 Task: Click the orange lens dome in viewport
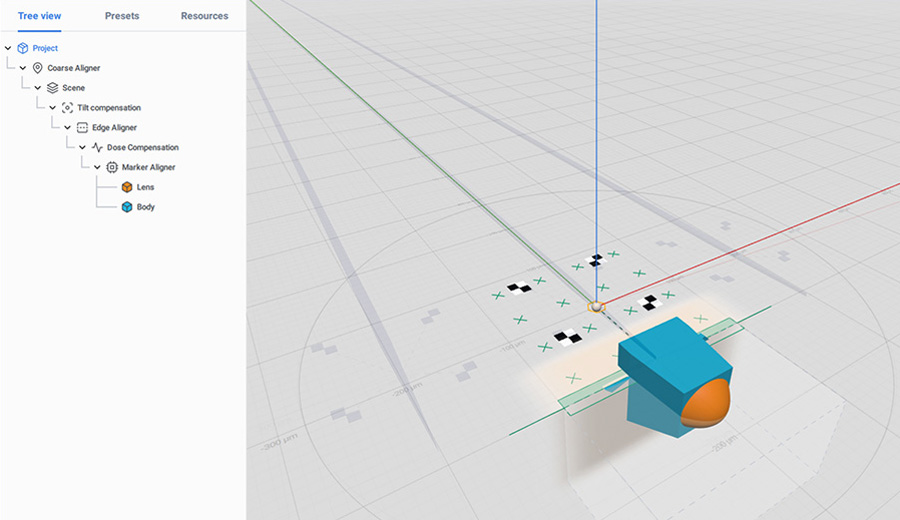pyautogui.click(x=709, y=405)
